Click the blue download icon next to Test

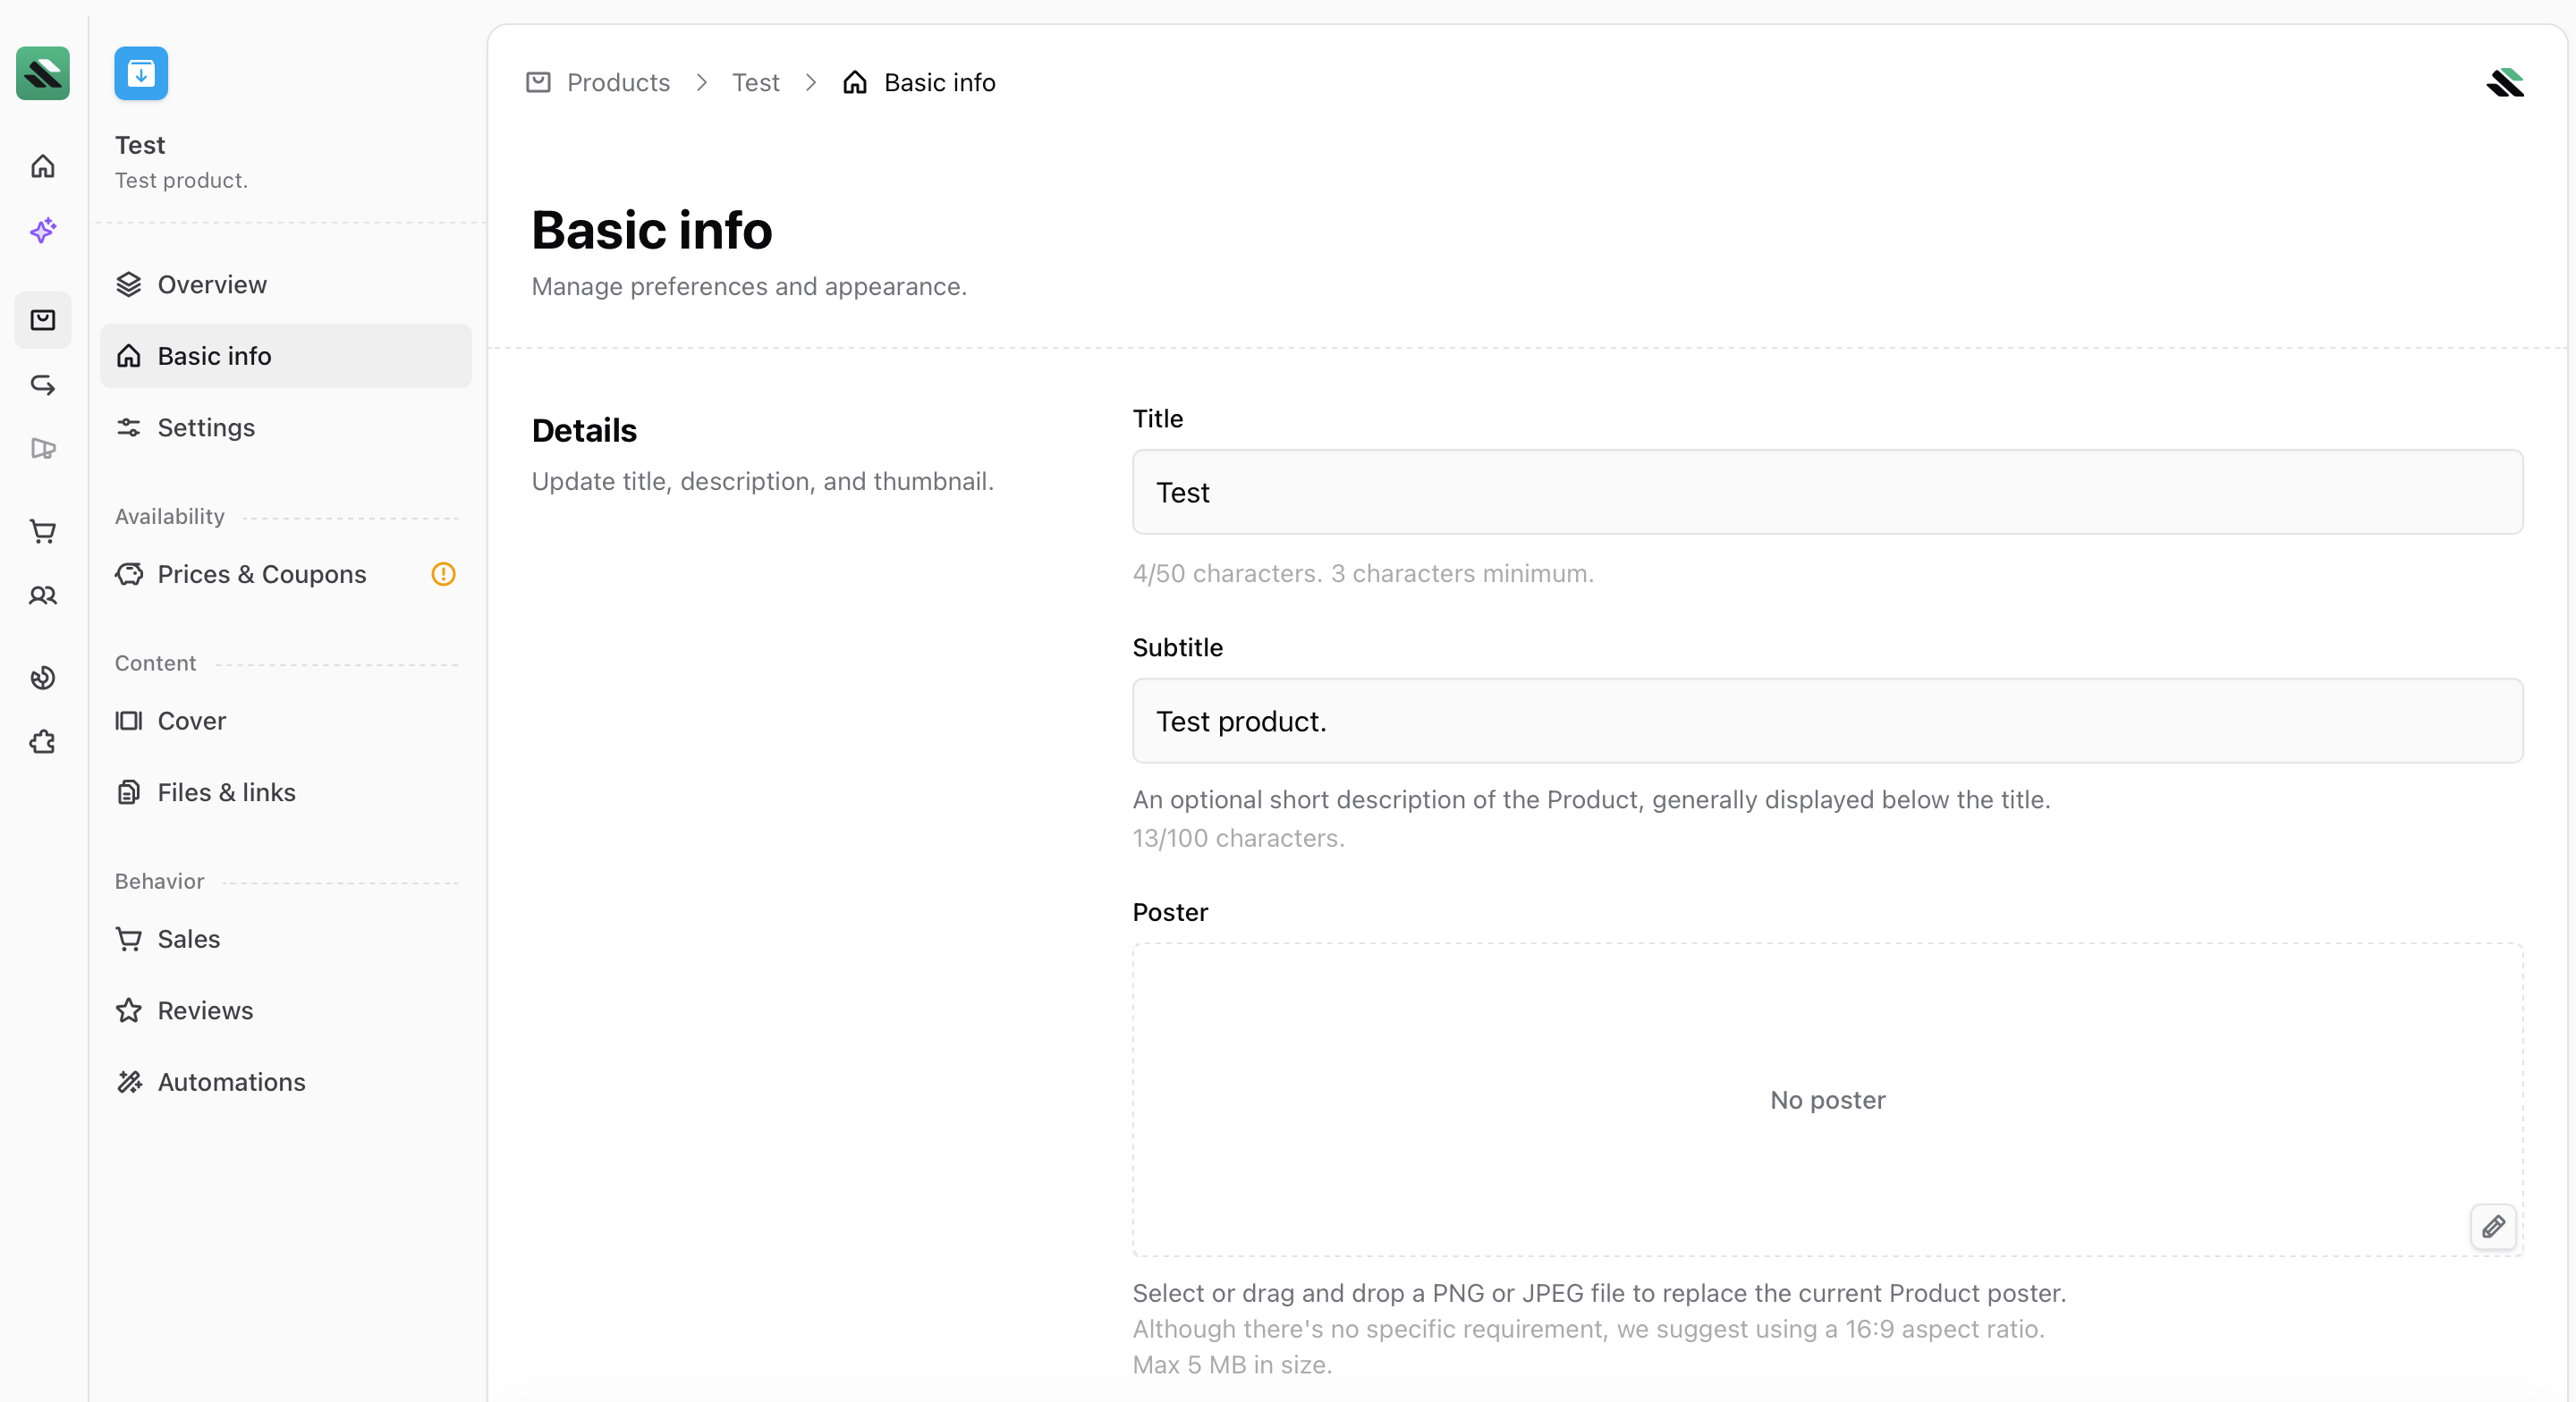[x=141, y=73]
